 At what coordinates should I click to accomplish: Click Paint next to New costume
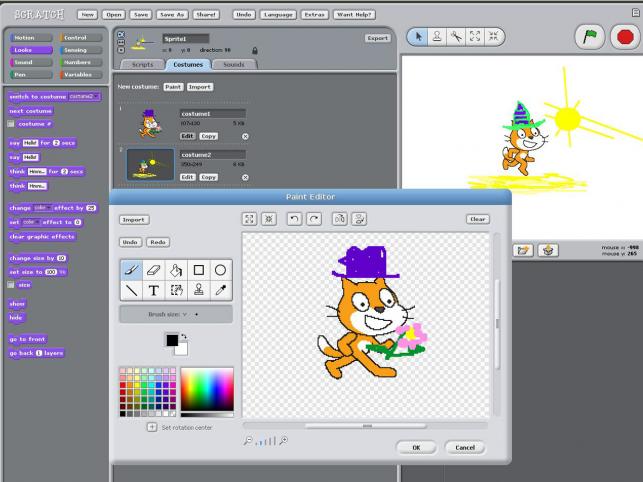coord(173,87)
